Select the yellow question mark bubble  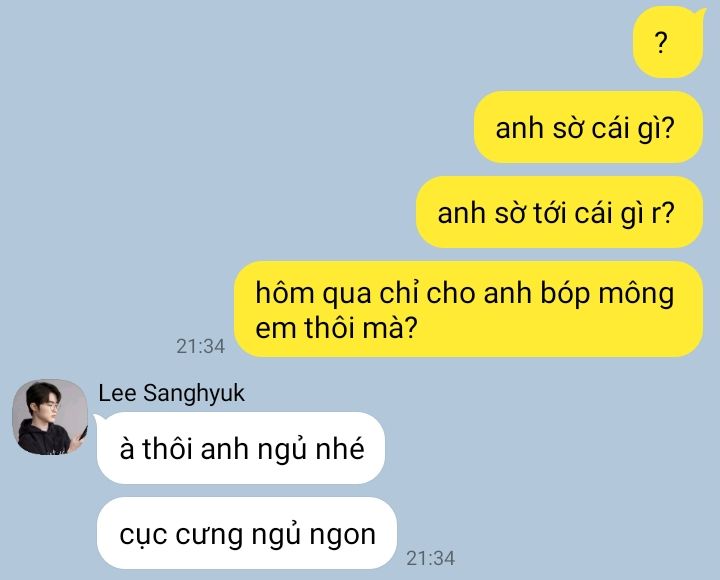point(668,42)
